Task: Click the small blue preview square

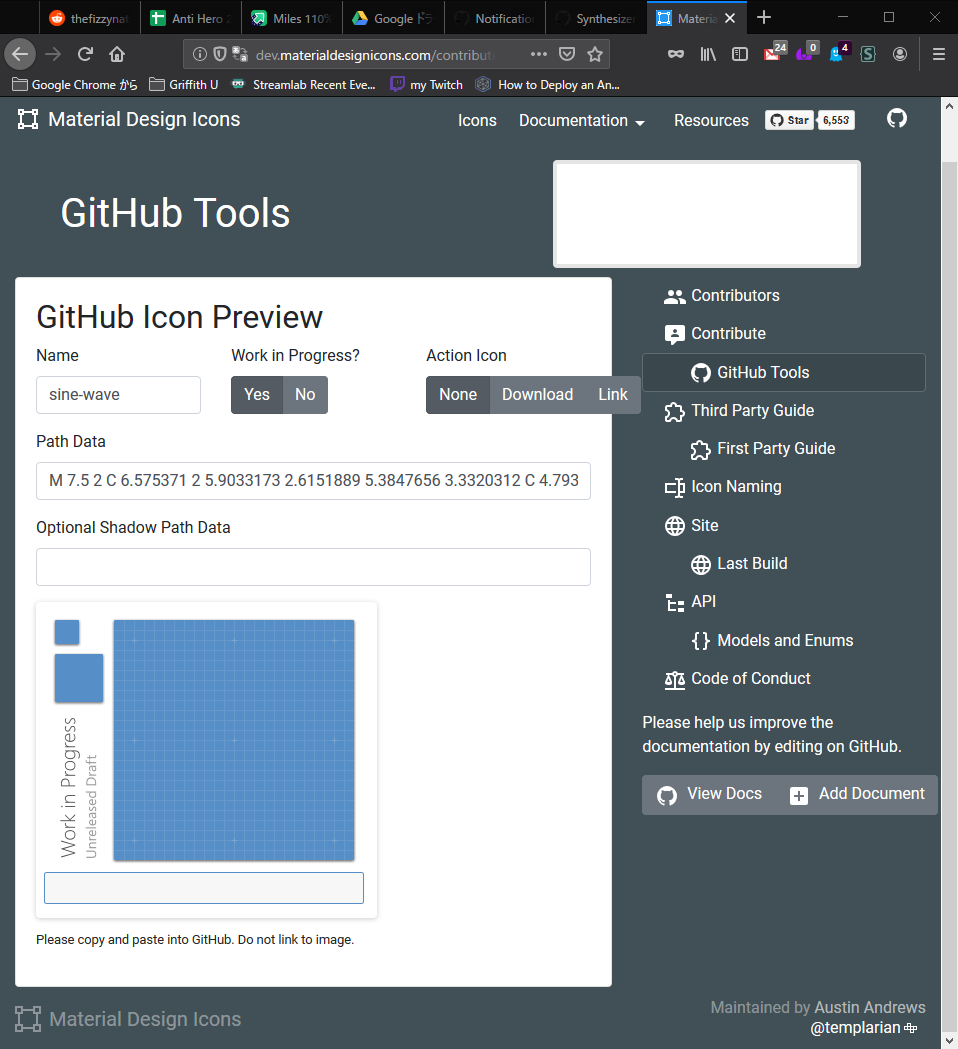Action: (67, 632)
